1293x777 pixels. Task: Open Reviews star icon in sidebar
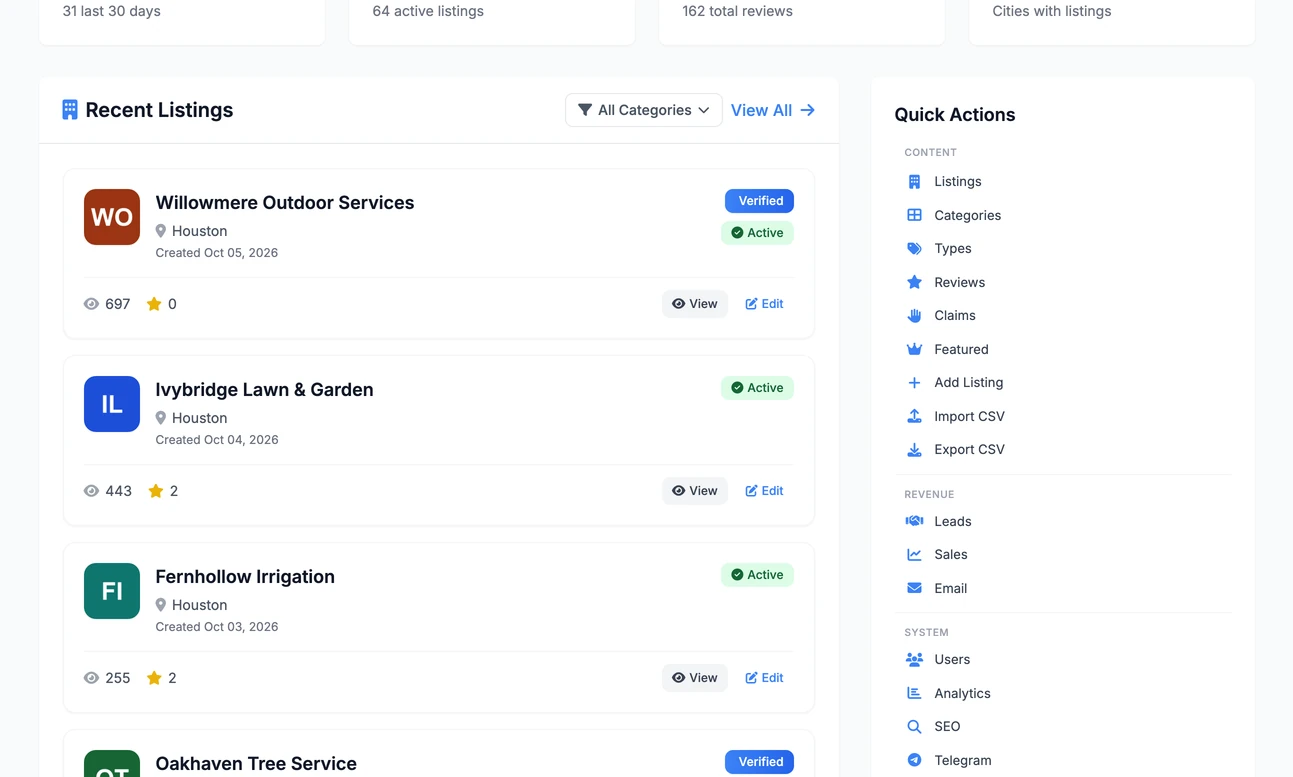914,282
